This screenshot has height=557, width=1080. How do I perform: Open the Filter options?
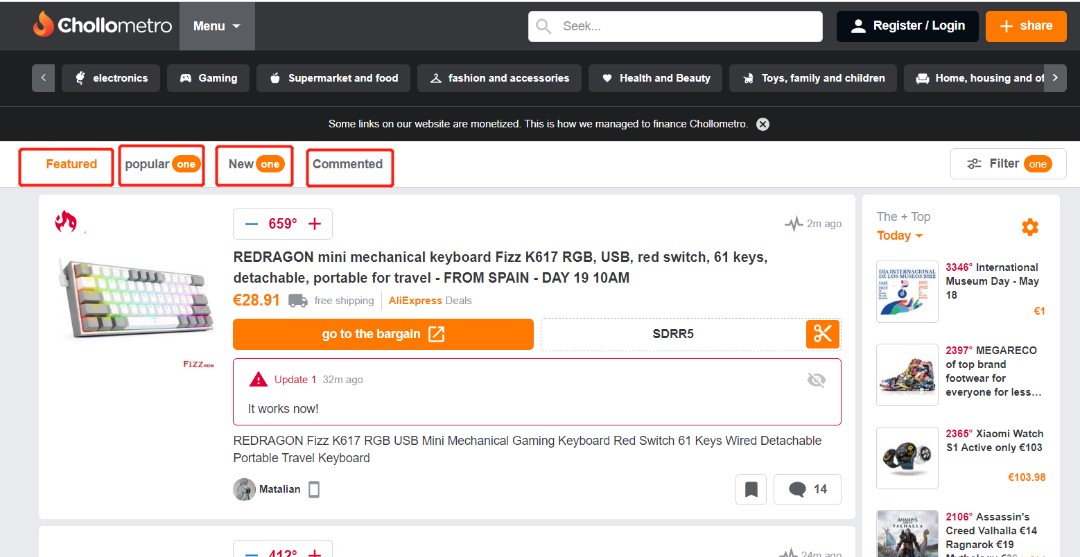click(1008, 164)
